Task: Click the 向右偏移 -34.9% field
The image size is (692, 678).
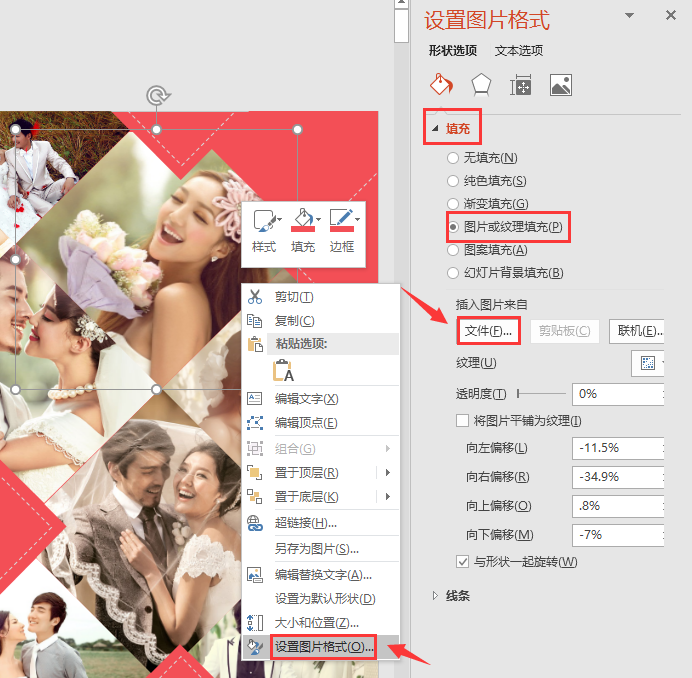Action: coord(618,477)
